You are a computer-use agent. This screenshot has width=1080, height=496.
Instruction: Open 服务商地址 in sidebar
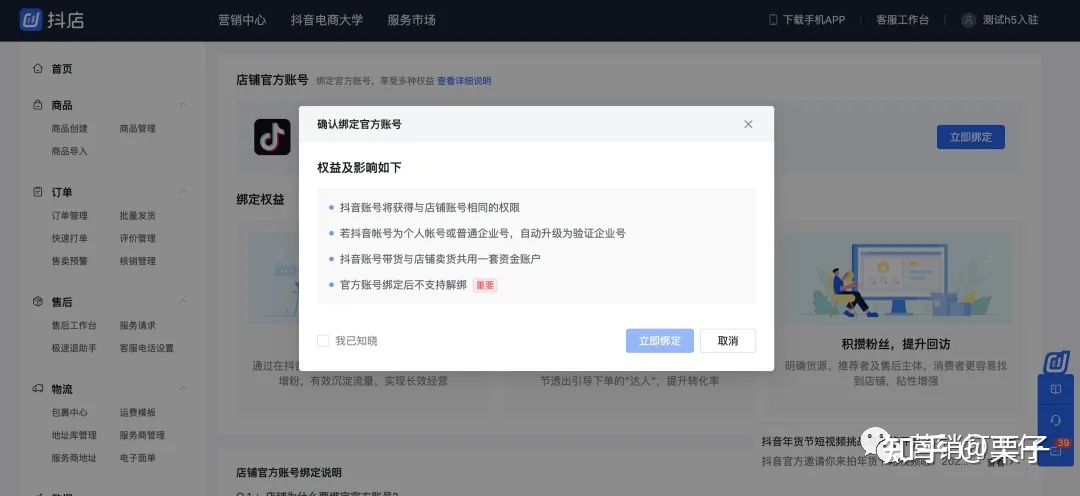tap(74, 457)
